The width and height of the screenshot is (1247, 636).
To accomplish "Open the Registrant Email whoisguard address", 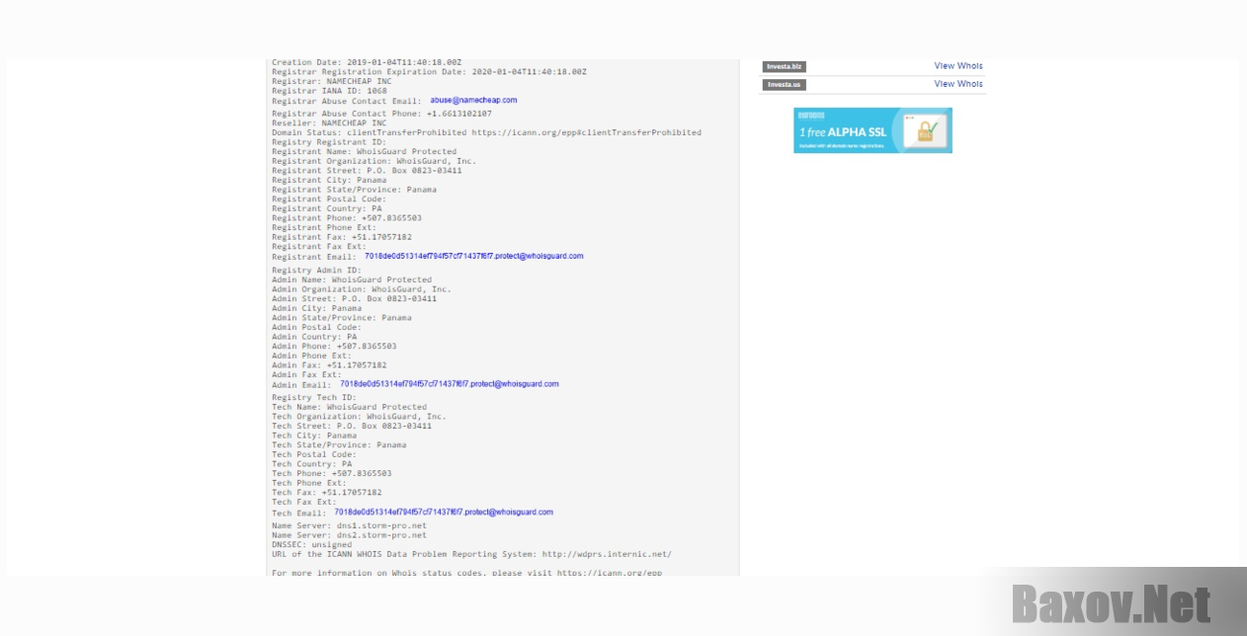I will [x=474, y=256].
